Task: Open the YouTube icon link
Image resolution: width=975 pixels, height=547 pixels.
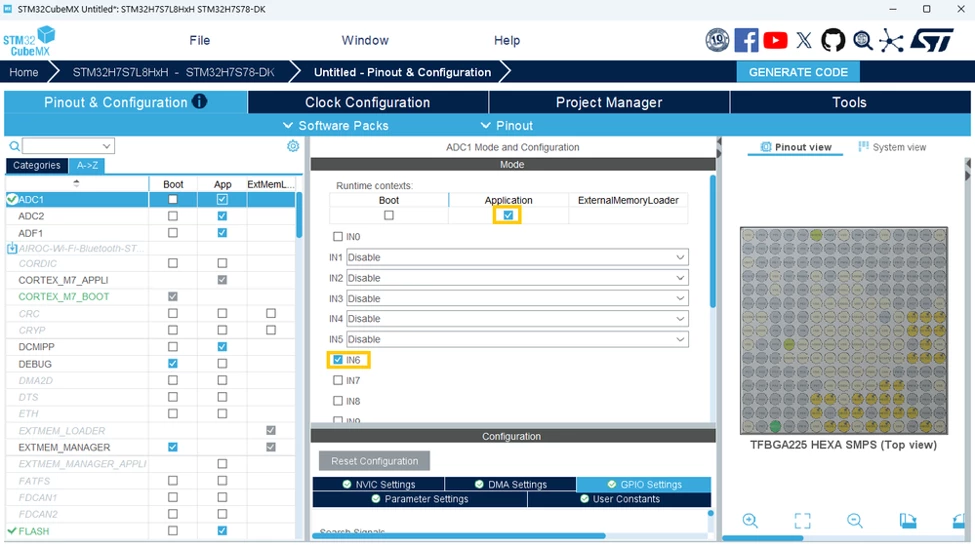Action: click(775, 40)
